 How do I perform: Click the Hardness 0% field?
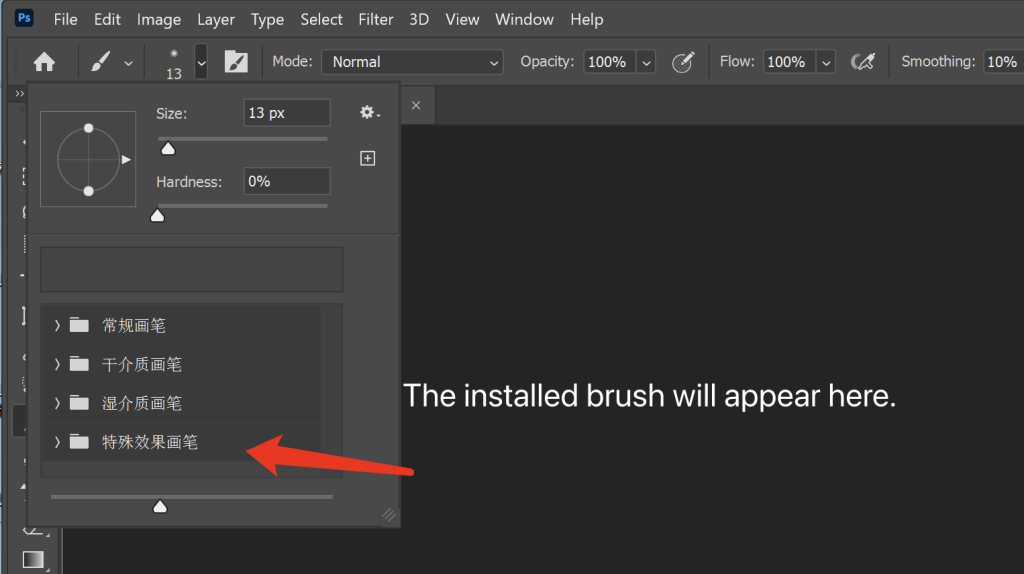point(287,182)
